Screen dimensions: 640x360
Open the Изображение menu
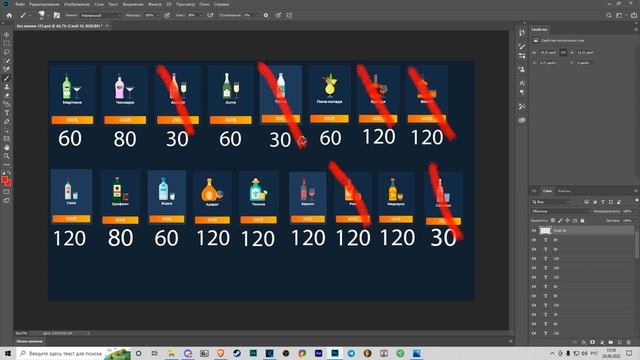[77, 4]
